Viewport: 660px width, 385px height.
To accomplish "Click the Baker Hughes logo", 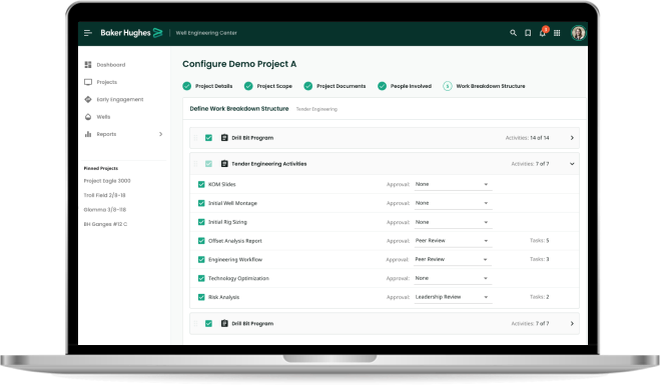I will click(131, 33).
